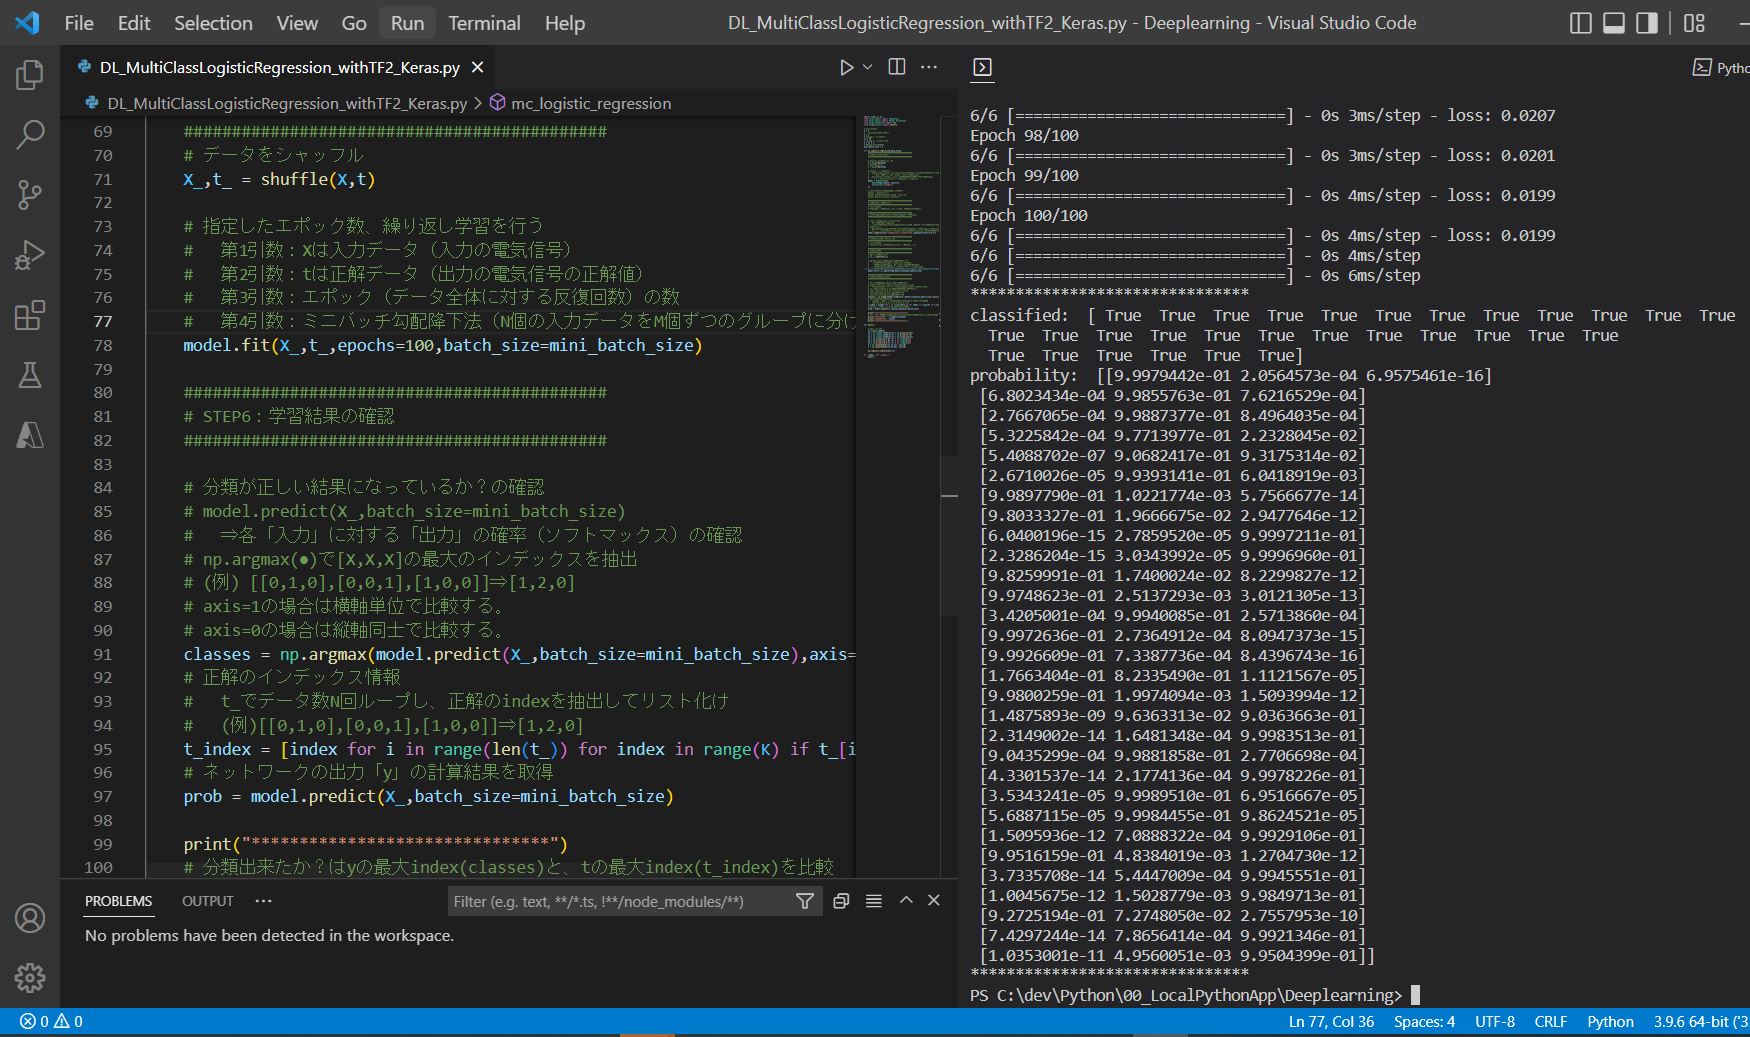Switch to the PROBLEMS panel tab
1750x1037 pixels.
(x=119, y=901)
